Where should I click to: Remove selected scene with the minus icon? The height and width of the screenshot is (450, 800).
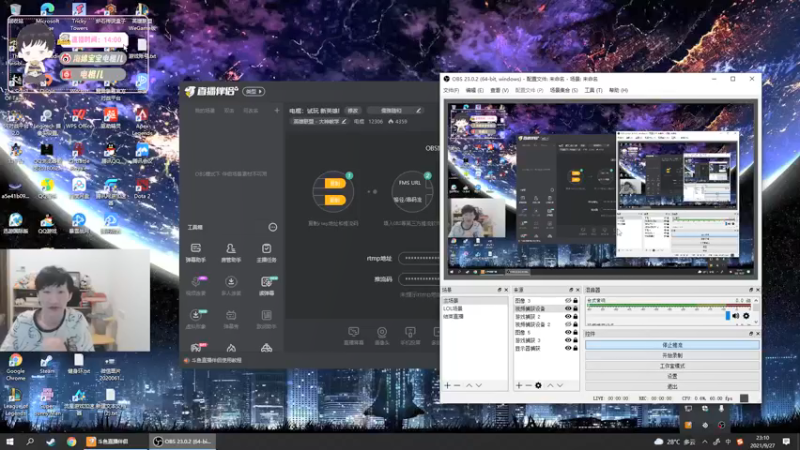[x=457, y=386]
